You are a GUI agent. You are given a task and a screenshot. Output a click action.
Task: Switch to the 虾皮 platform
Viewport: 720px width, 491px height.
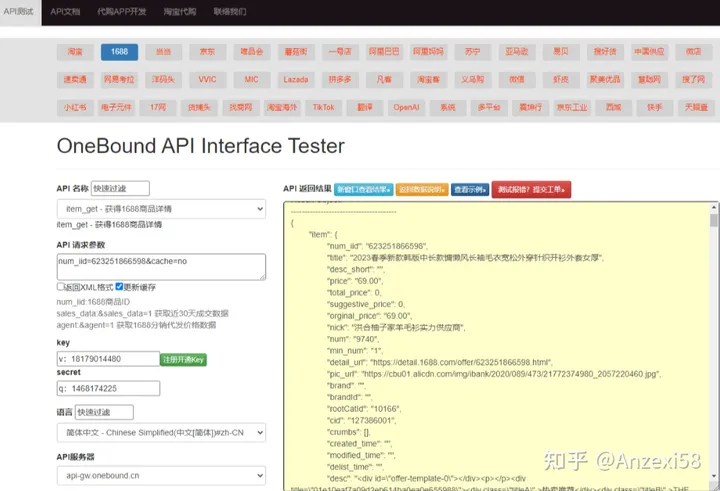pyautogui.click(x=561, y=79)
